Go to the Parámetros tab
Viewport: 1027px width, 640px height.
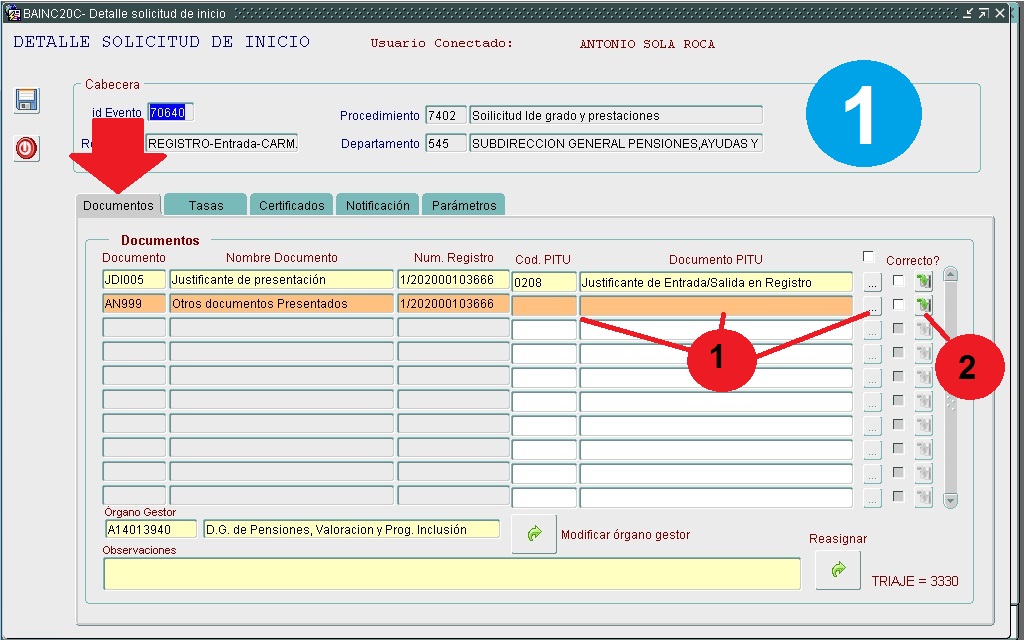pyautogui.click(x=463, y=205)
